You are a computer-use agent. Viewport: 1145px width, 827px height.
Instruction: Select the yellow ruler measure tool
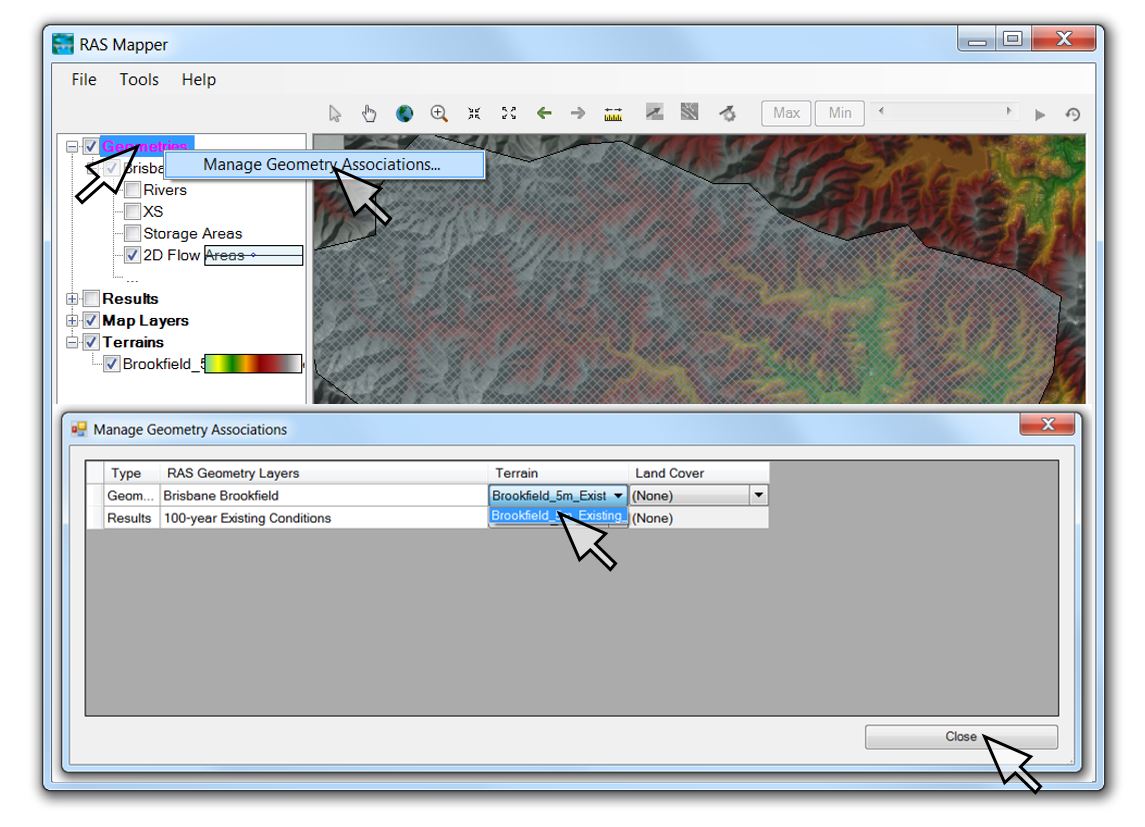[x=613, y=114]
